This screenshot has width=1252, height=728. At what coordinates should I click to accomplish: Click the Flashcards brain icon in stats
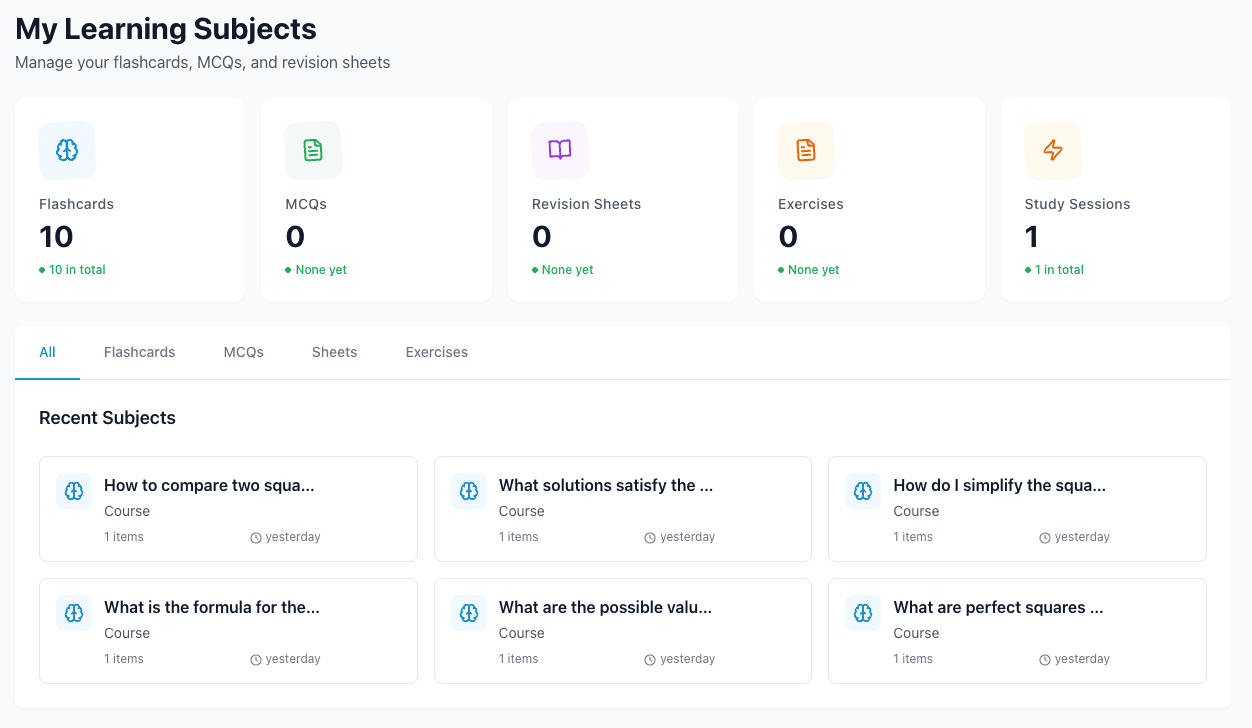click(x=67, y=150)
